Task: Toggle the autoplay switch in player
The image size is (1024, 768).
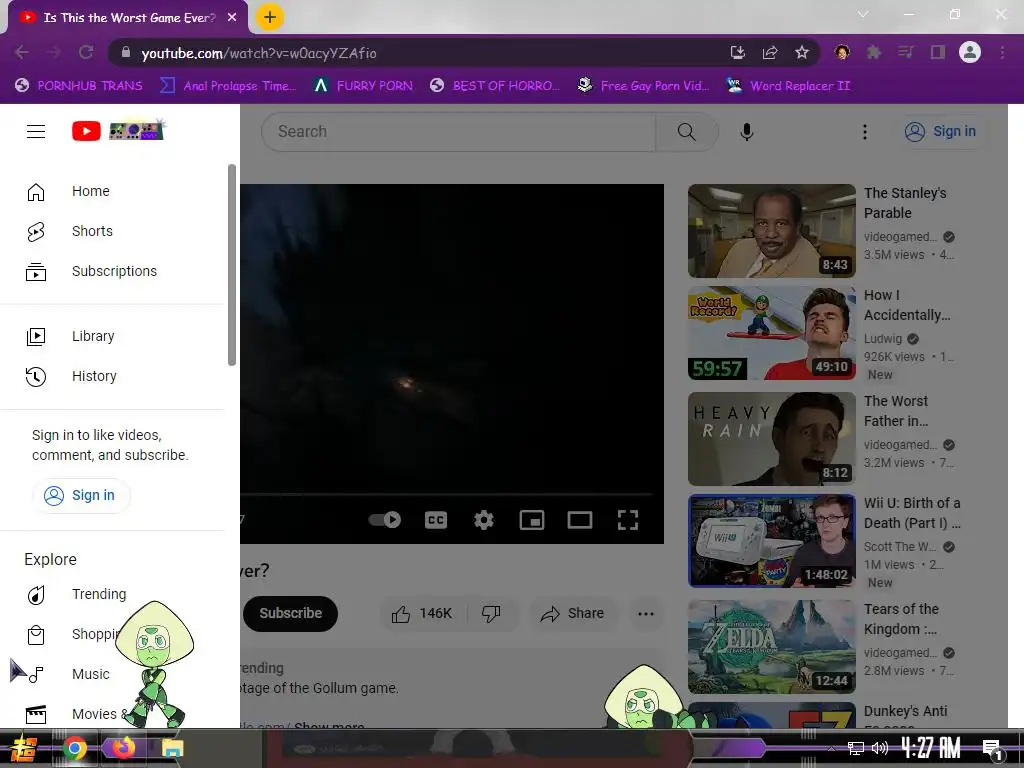Action: tap(385, 520)
